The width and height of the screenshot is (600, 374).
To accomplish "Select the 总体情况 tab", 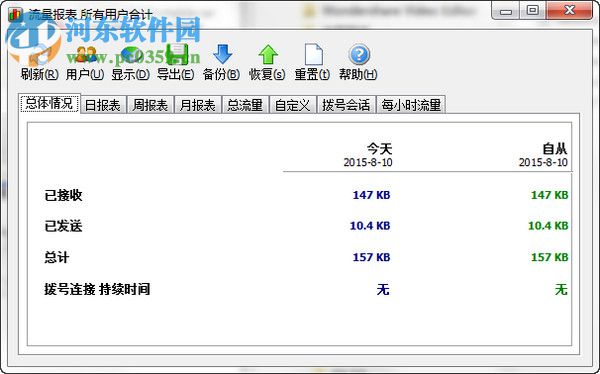I will point(49,104).
